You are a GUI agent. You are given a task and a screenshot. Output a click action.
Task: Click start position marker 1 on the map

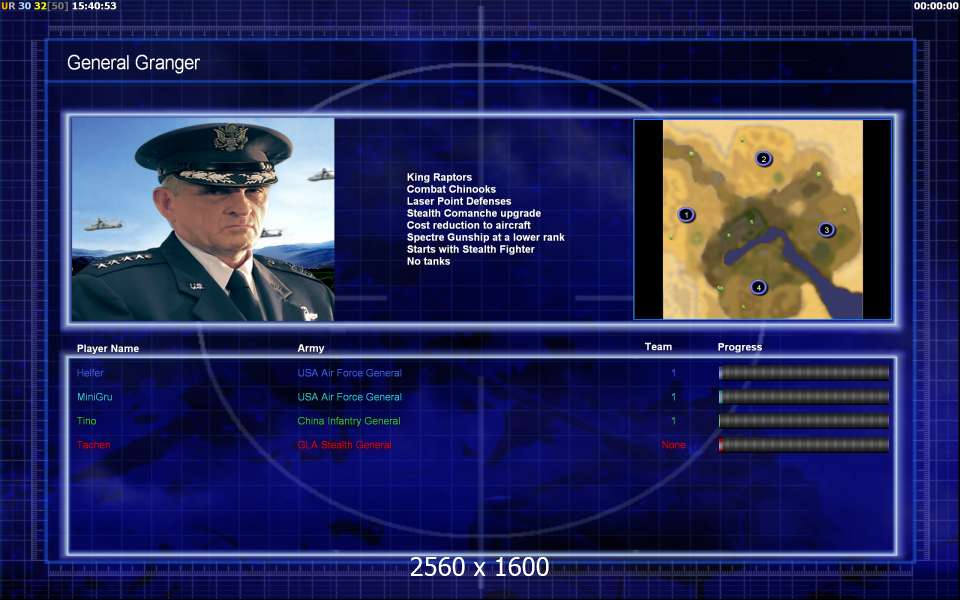coord(686,215)
